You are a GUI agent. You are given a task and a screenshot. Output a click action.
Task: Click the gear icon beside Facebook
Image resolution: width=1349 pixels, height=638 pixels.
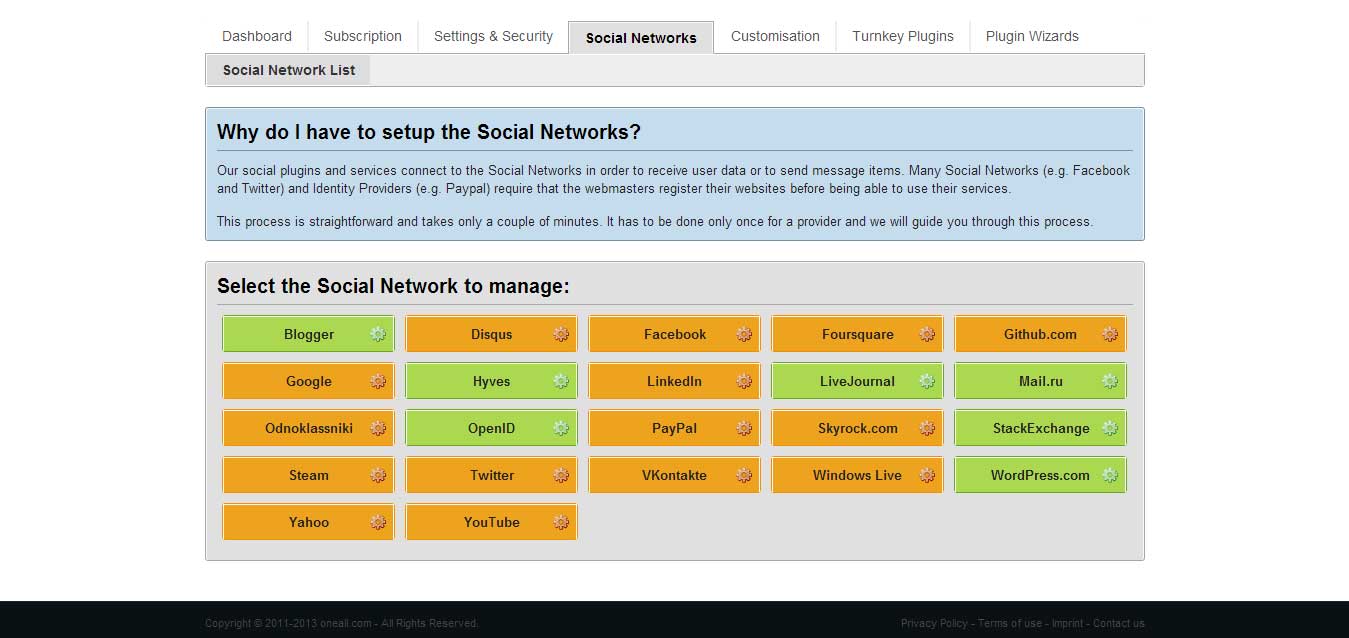click(744, 334)
